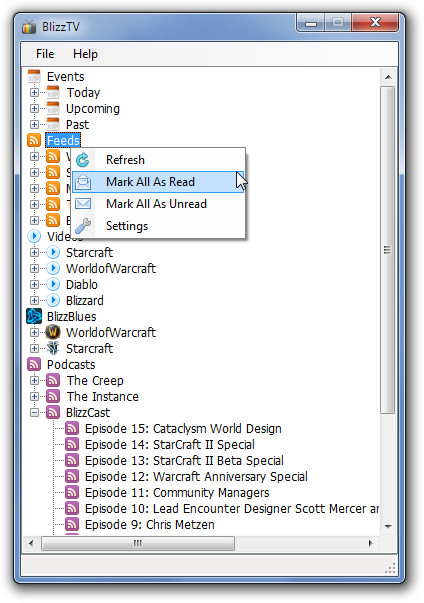This screenshot has height=603, width=424.
Task: Click the purple icon beside The Instance
Action: click(53, 396)
